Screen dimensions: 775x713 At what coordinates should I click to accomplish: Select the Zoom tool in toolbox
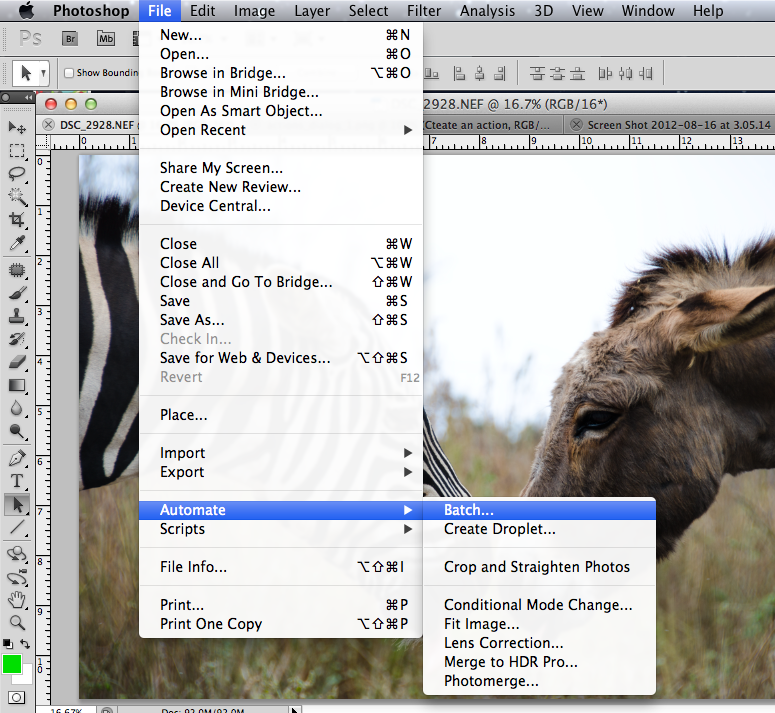click(17, 623)
